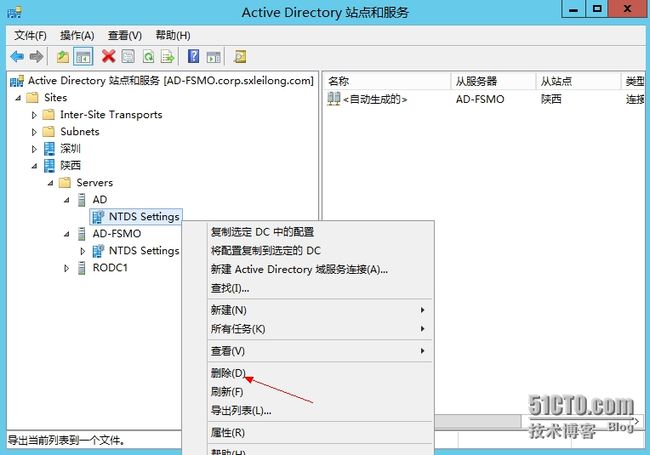Click the Servers folder icon
The height and width of the screenshot is (455, 650).
click(65, 183)
